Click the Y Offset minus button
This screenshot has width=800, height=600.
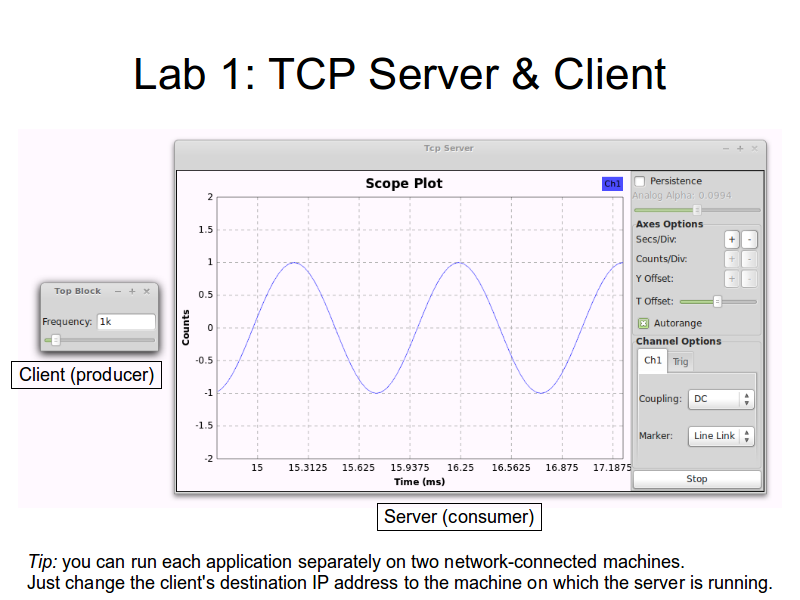(750, 279)
